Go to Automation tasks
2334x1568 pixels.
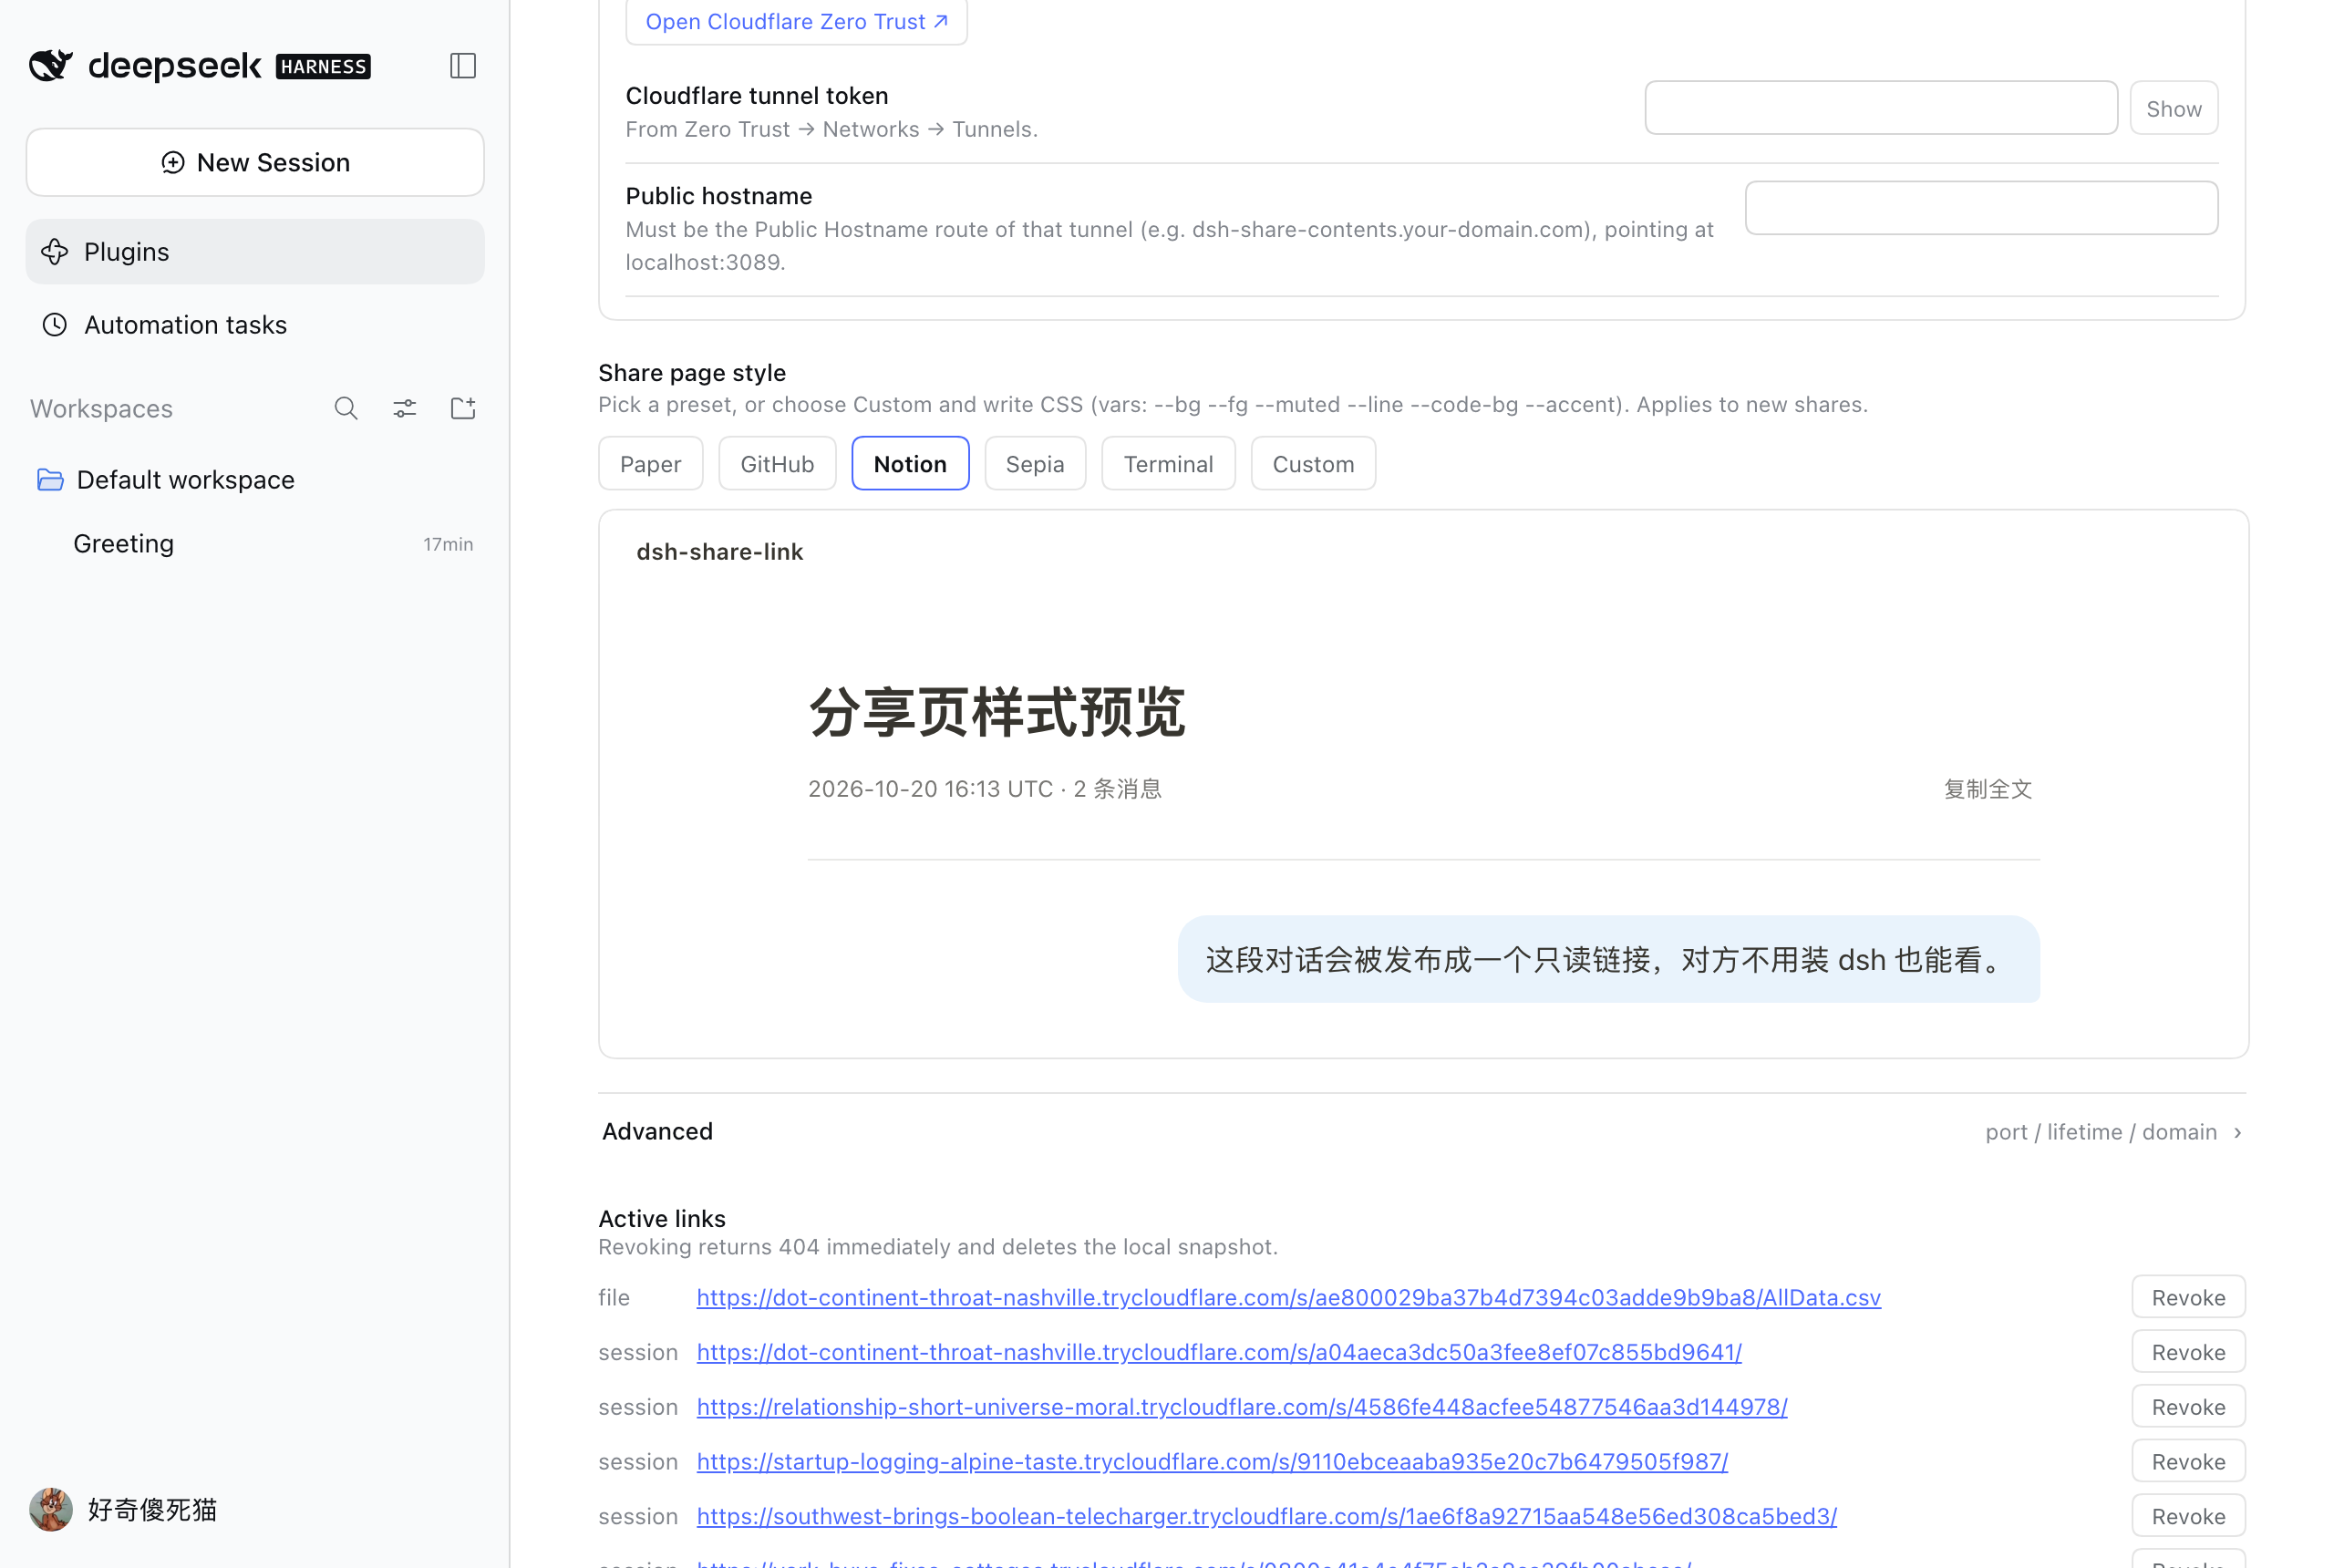click(255, 325)
